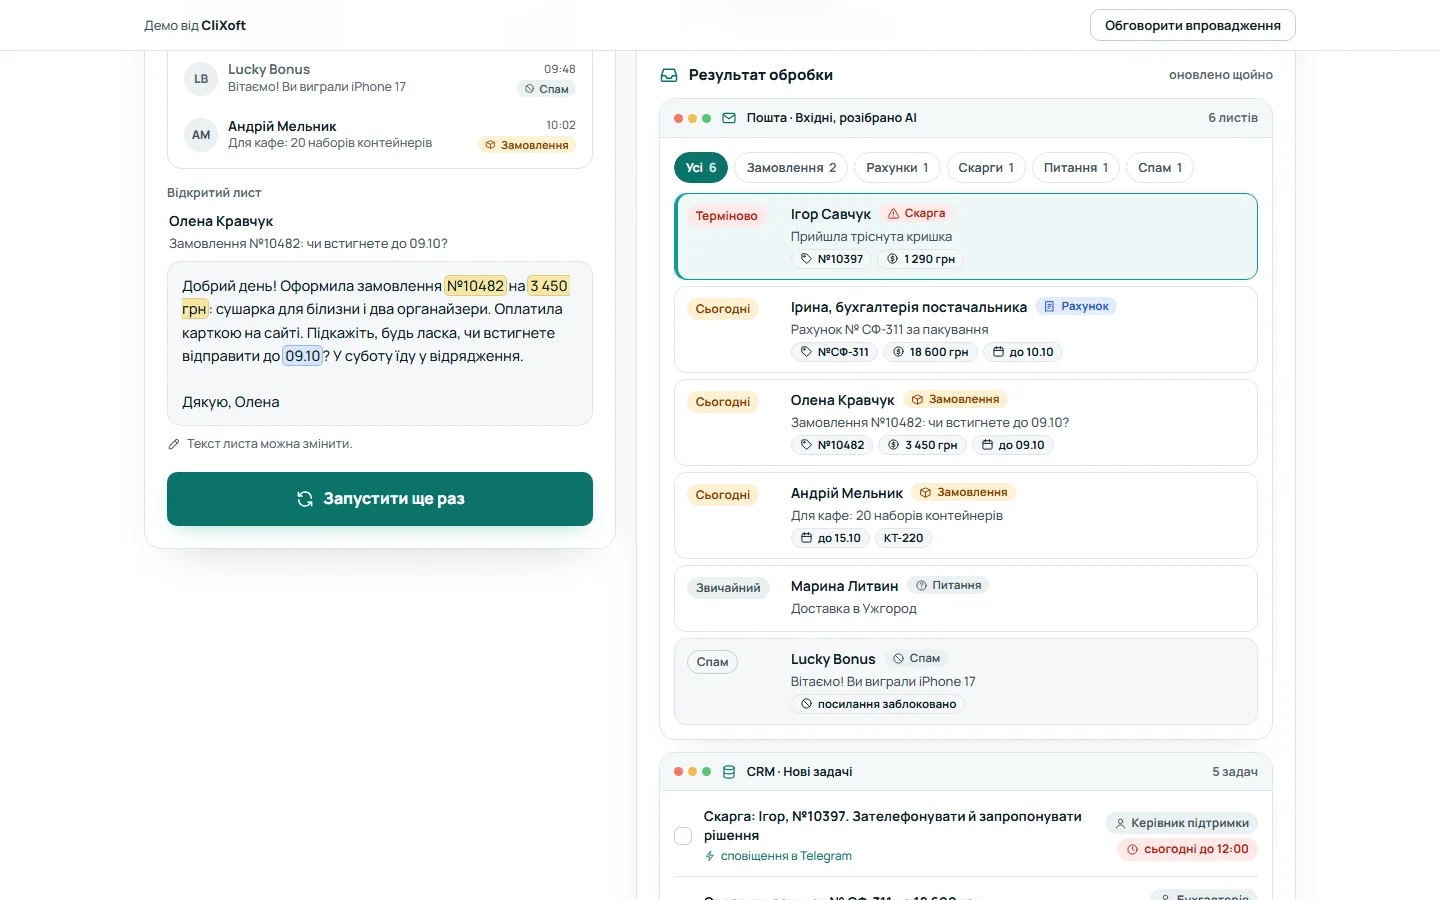Open the Марина Литвин result card
The height and width of the screenshot is (900, 1440).
pos(966,598)
